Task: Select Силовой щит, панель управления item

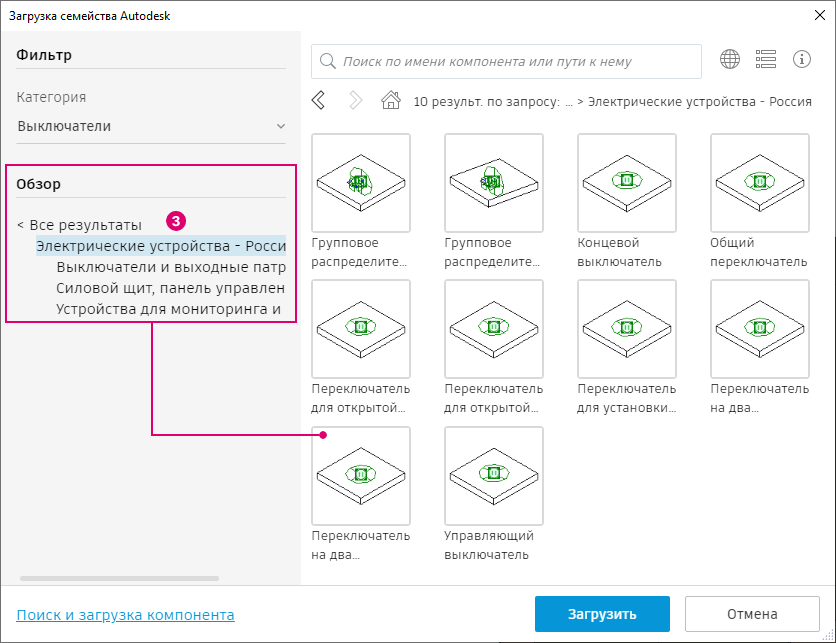Action: click(171, 288)
